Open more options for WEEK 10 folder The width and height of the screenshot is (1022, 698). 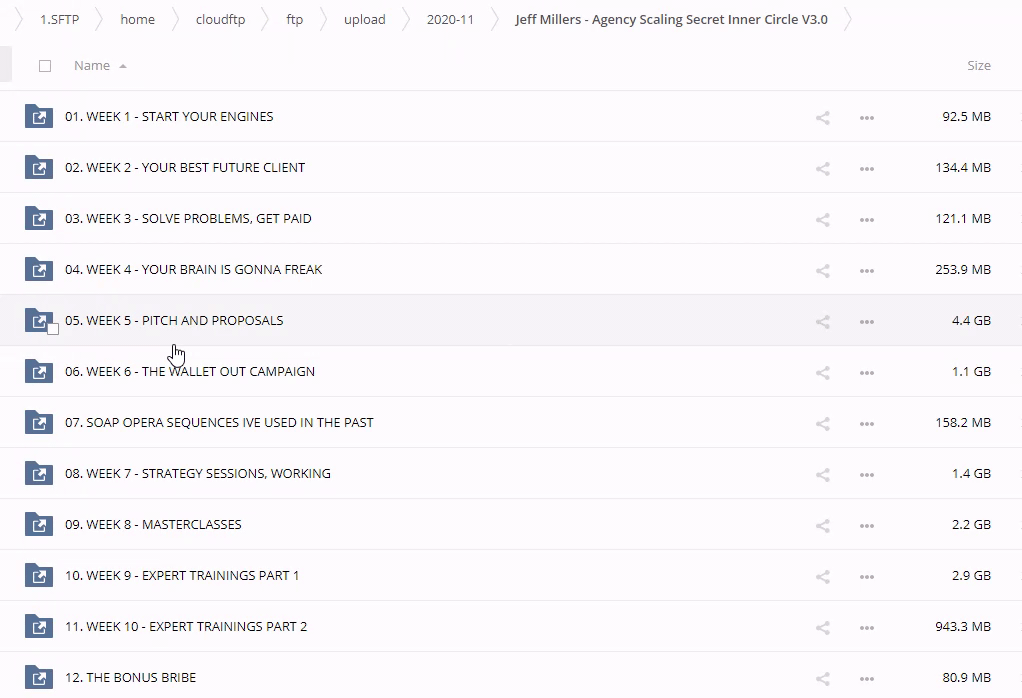pos(866,627)
